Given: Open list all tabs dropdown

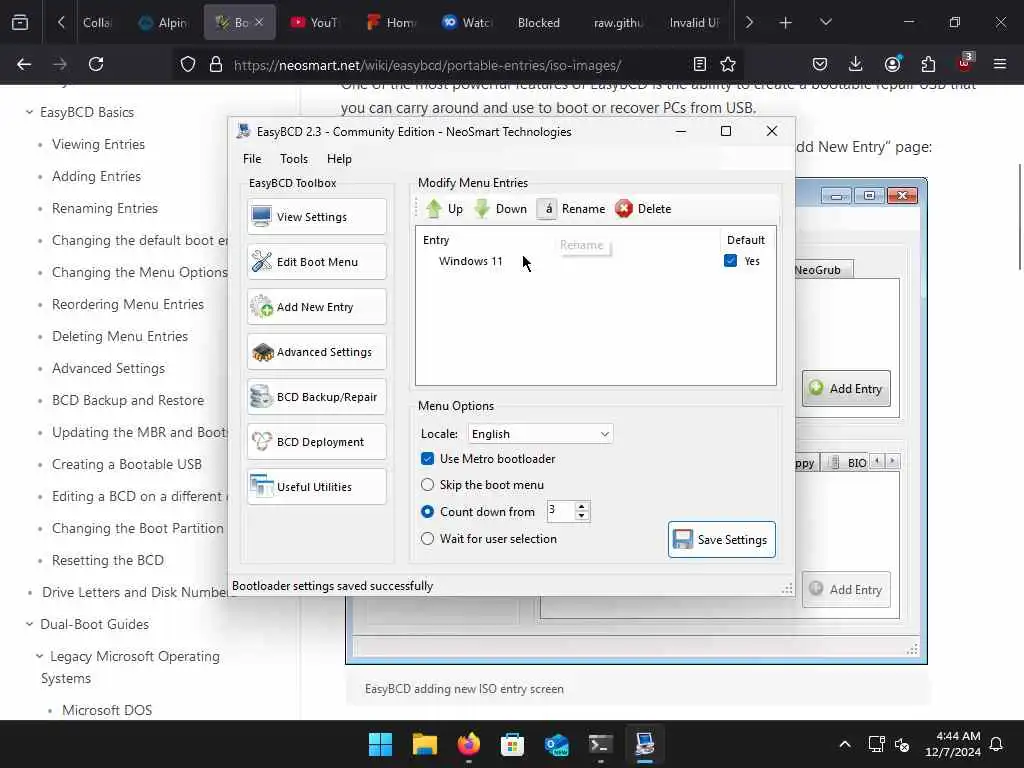Looking at the screenshot, I should (825, 23).
